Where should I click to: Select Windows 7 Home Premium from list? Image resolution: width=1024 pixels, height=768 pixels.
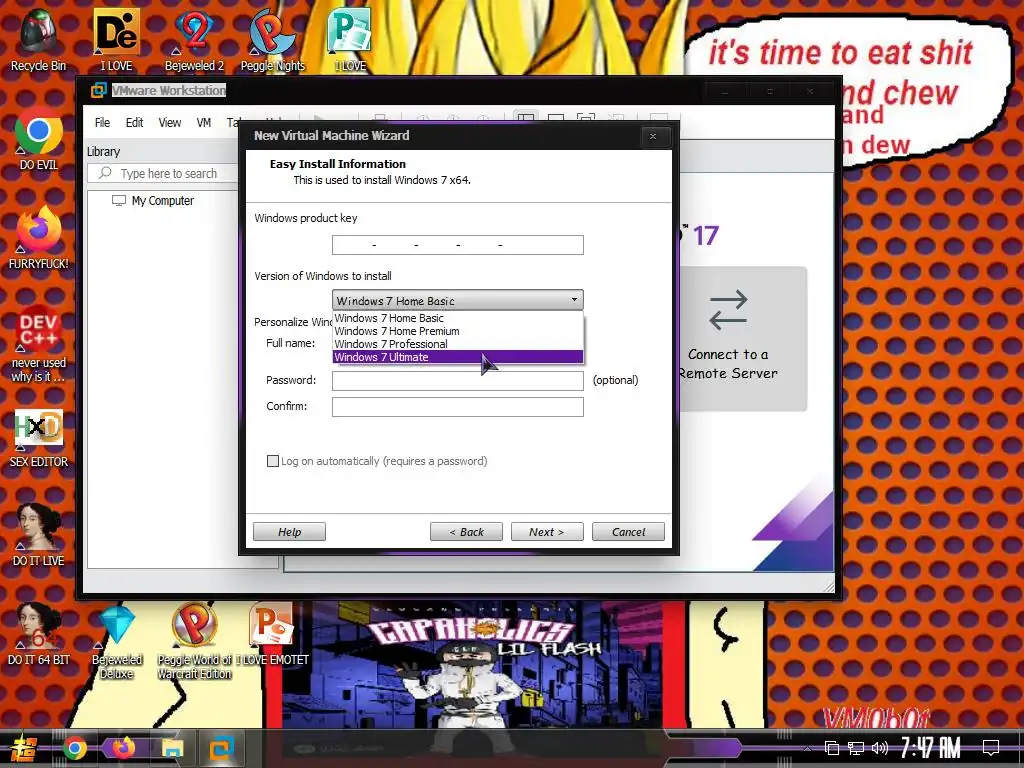(x=458, y=331)
